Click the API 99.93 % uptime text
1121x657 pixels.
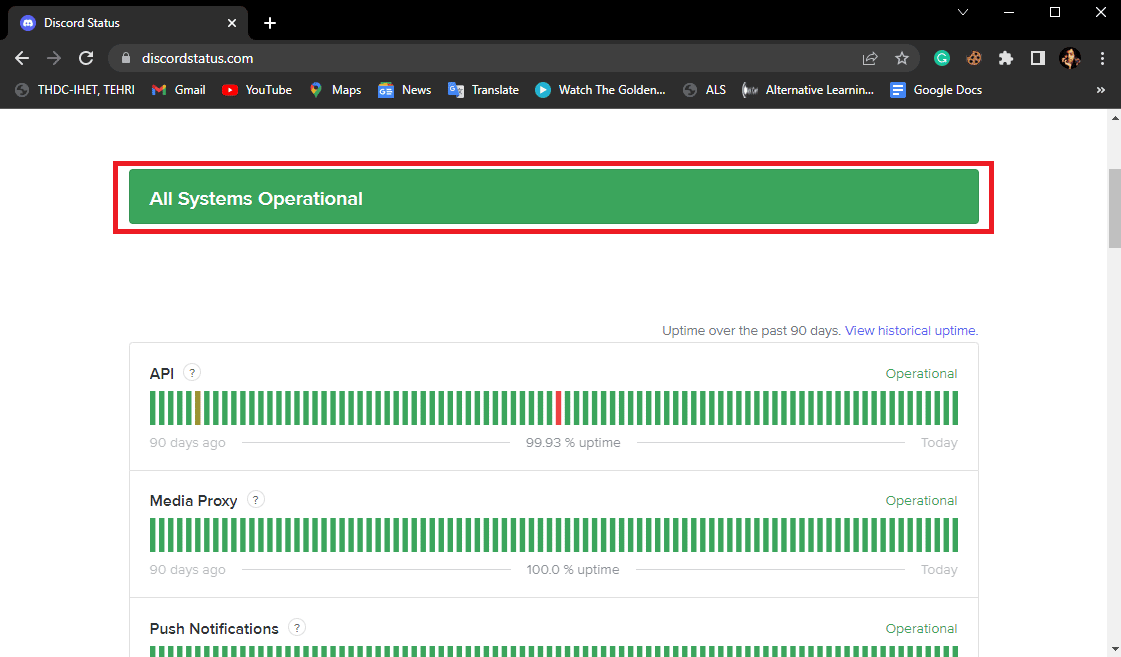tap(573, 443)
